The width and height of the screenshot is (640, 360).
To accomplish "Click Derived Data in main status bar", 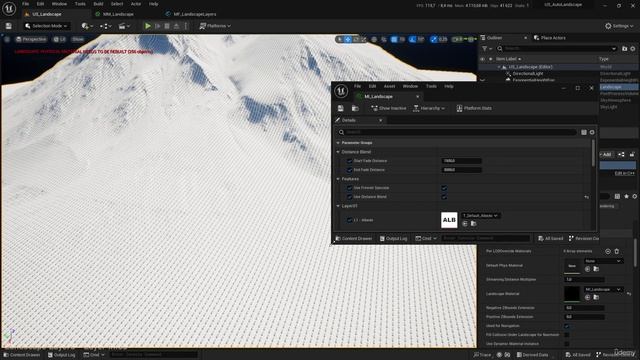I will (x=532, y=355).
